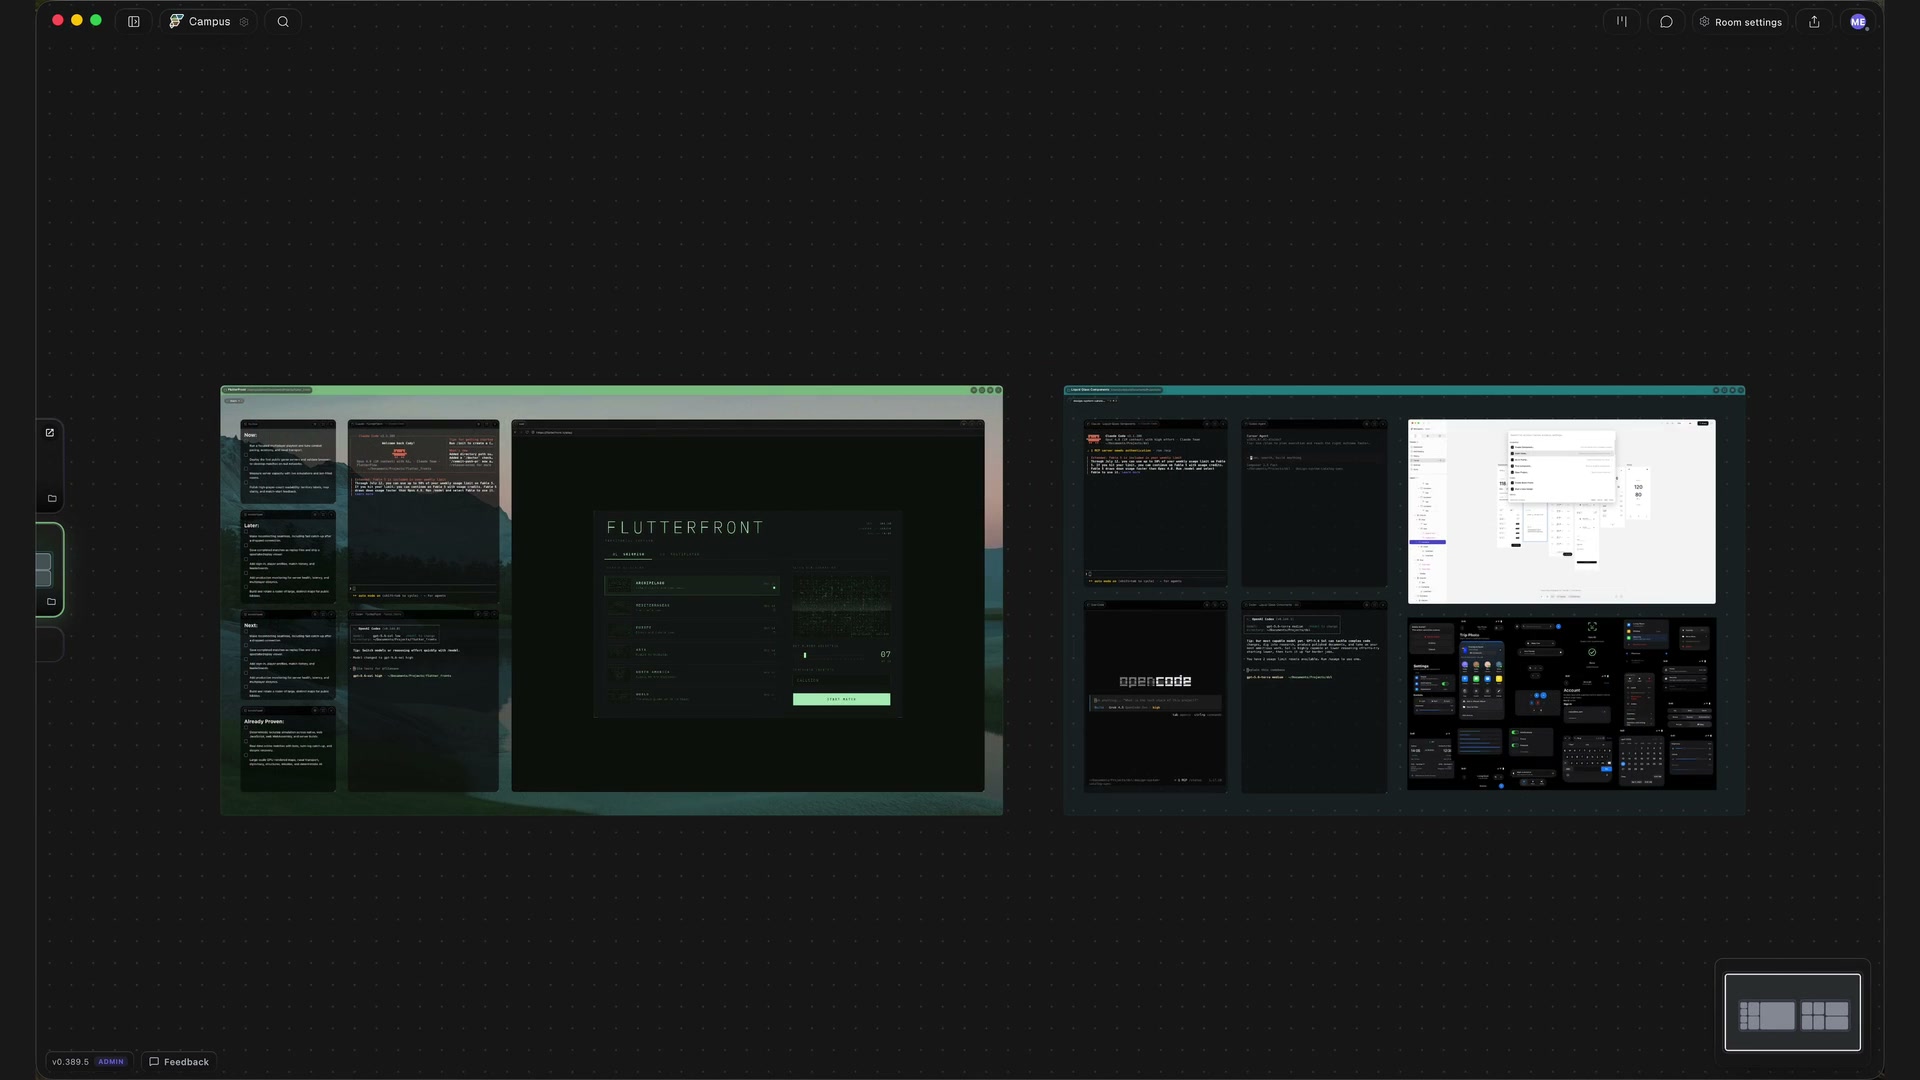Click the Now: note heading
This screenshot has width=1920, height=1080.
tap(251, 436)
